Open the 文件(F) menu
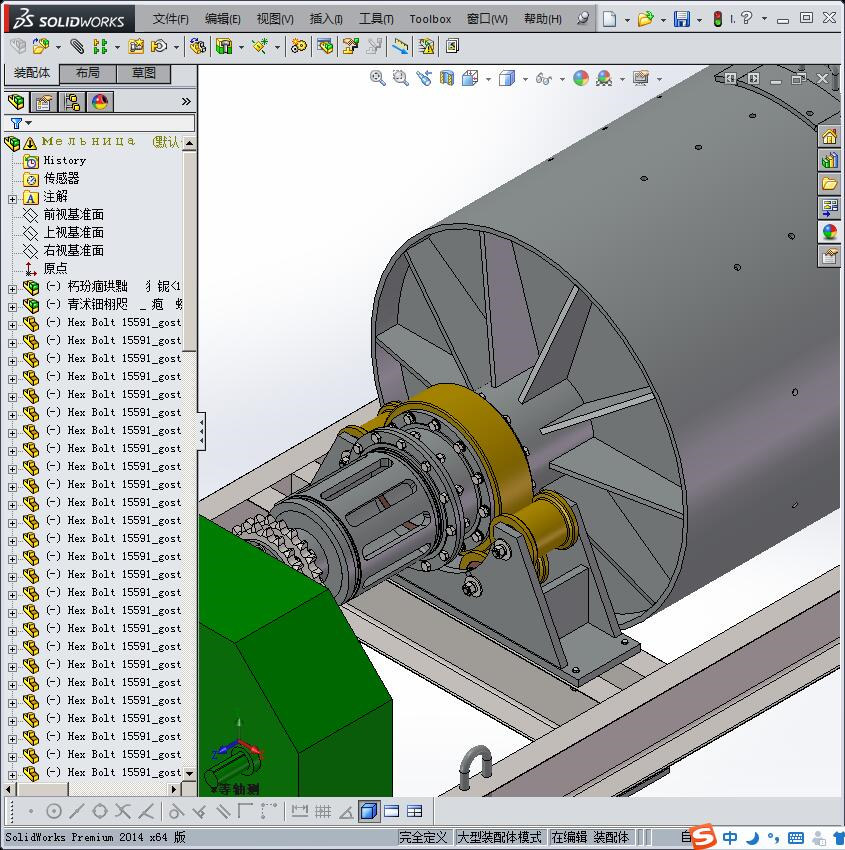845x850 pixels. 170,19
